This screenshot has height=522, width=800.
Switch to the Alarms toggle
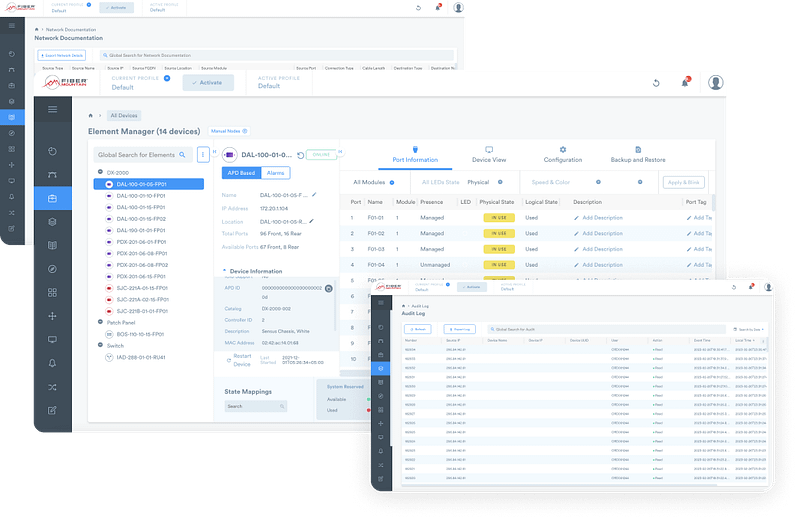pos(276,173)
